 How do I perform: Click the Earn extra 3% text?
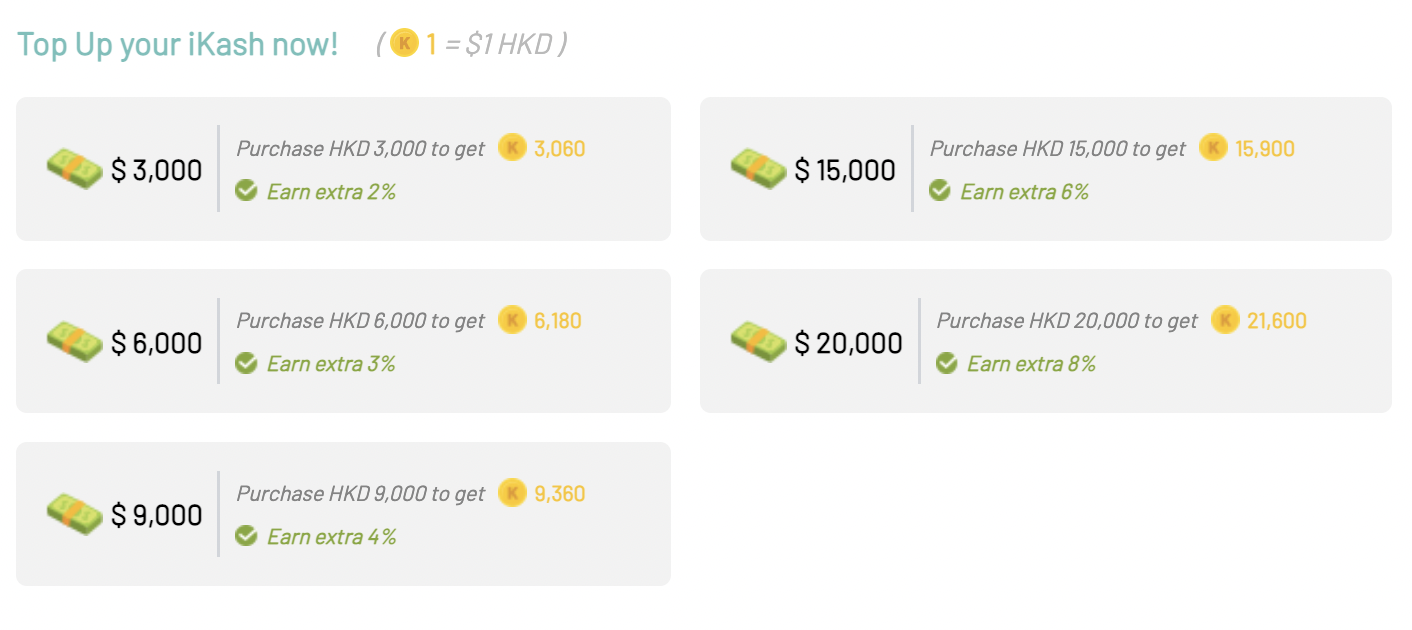tap(331, 363)
